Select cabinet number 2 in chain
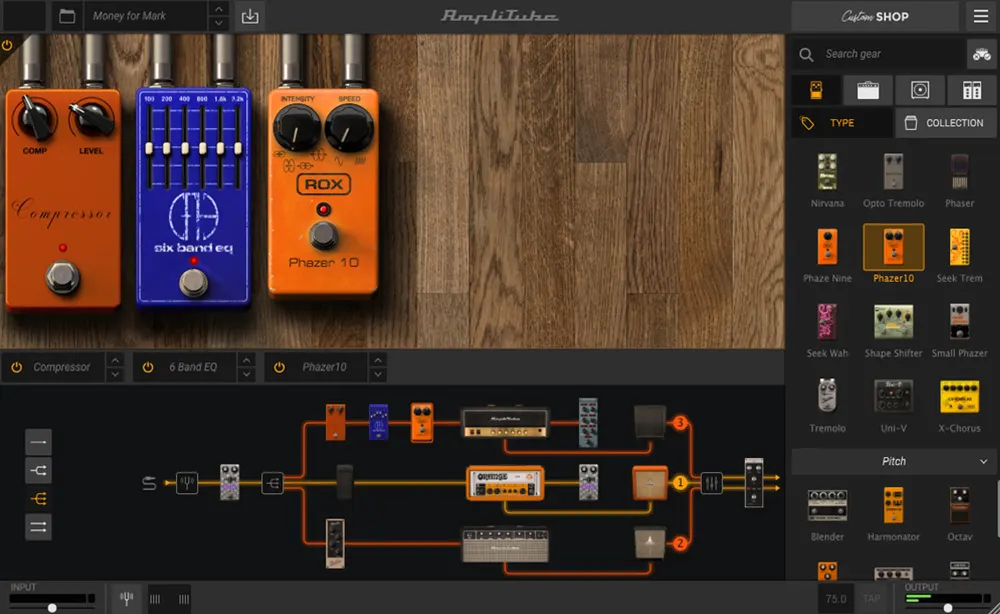 650,543
